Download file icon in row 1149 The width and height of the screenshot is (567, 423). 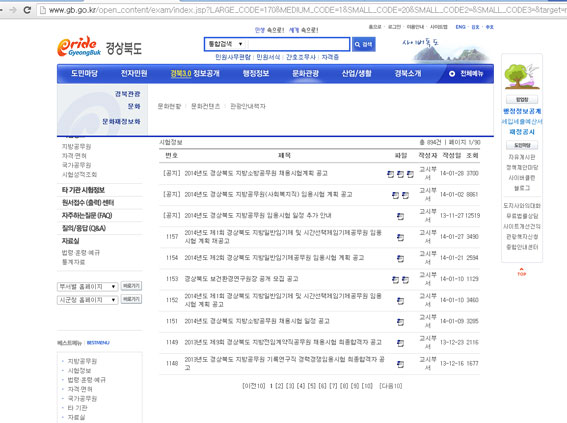[400, 343]
